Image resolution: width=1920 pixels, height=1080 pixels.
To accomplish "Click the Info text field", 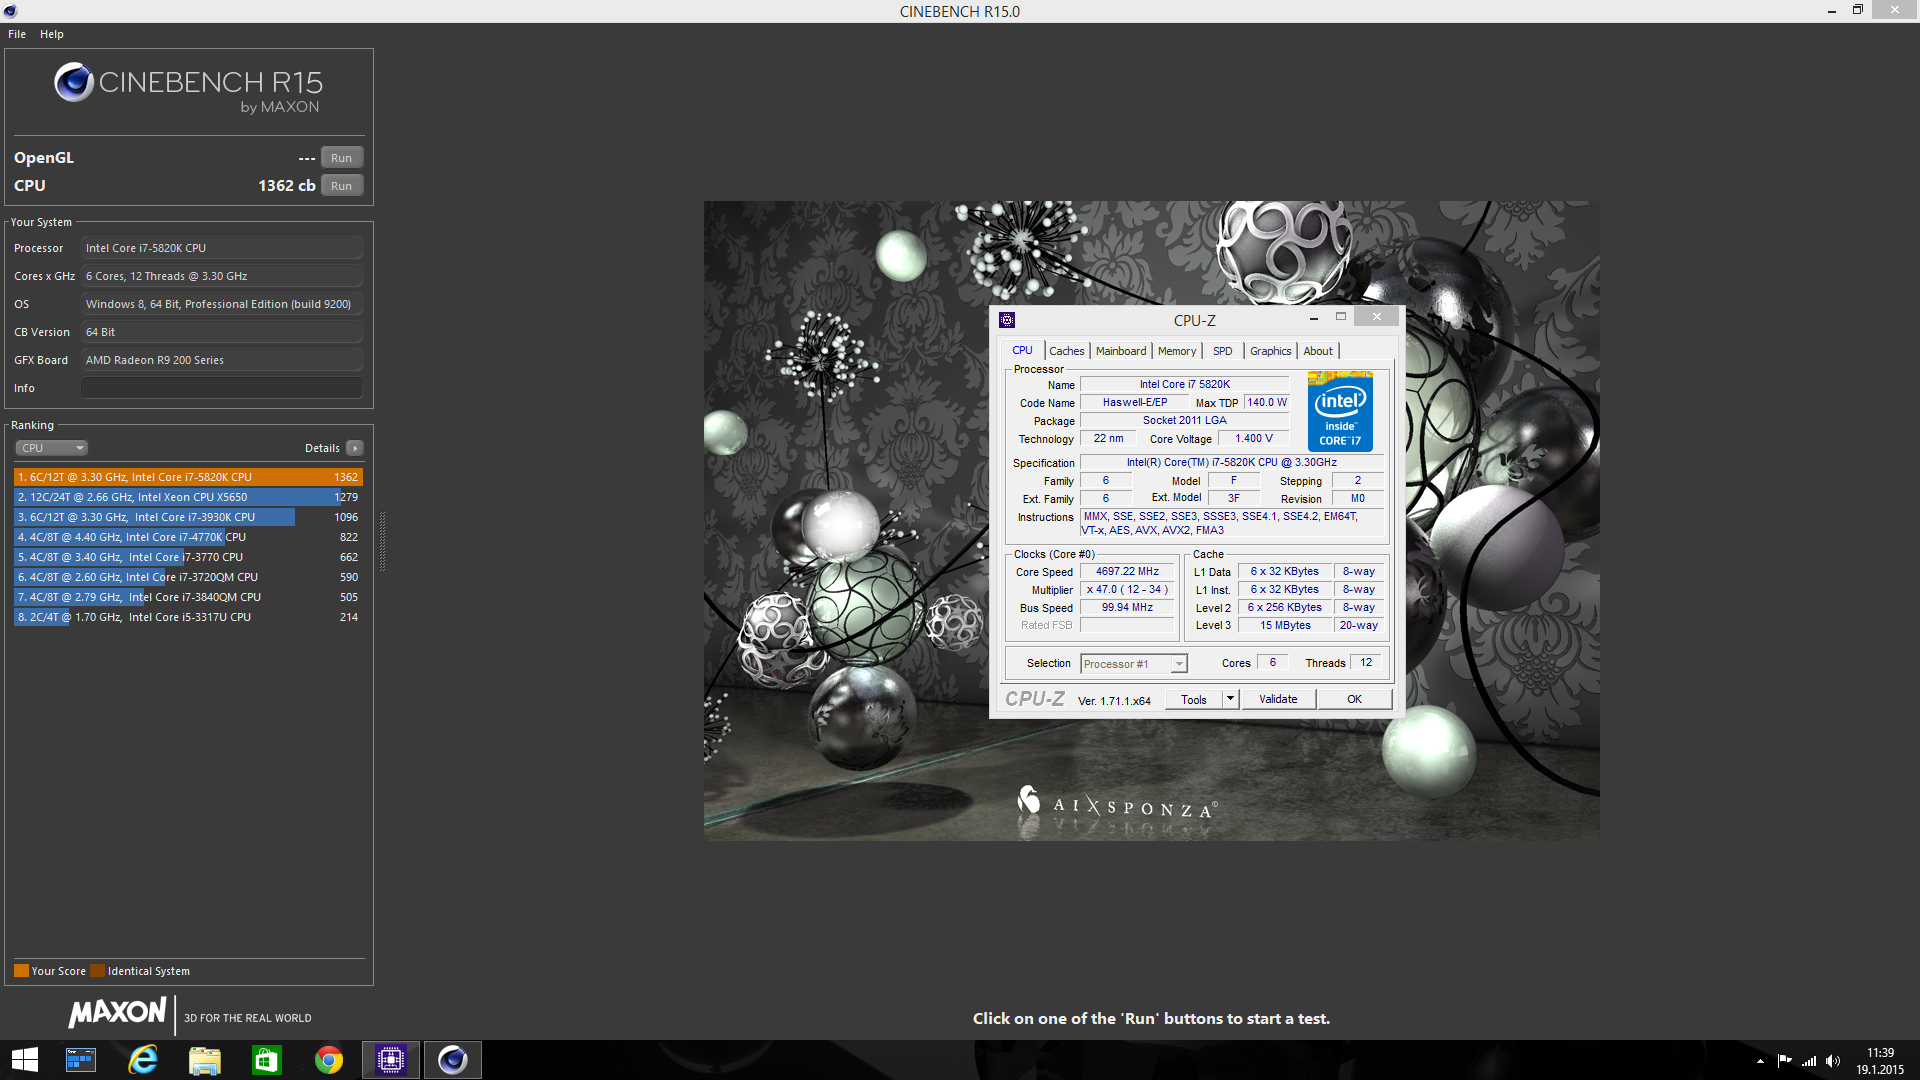I will click(221, 388).
